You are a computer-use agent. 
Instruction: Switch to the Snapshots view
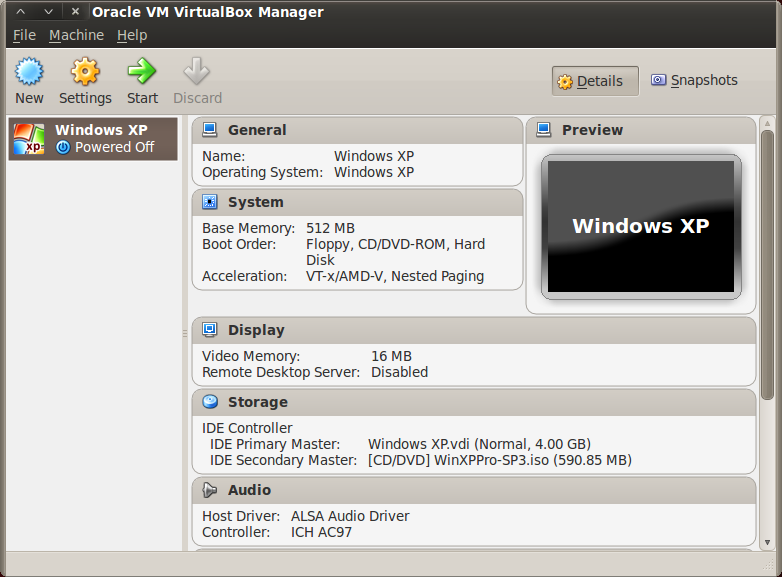click(694, 81)
